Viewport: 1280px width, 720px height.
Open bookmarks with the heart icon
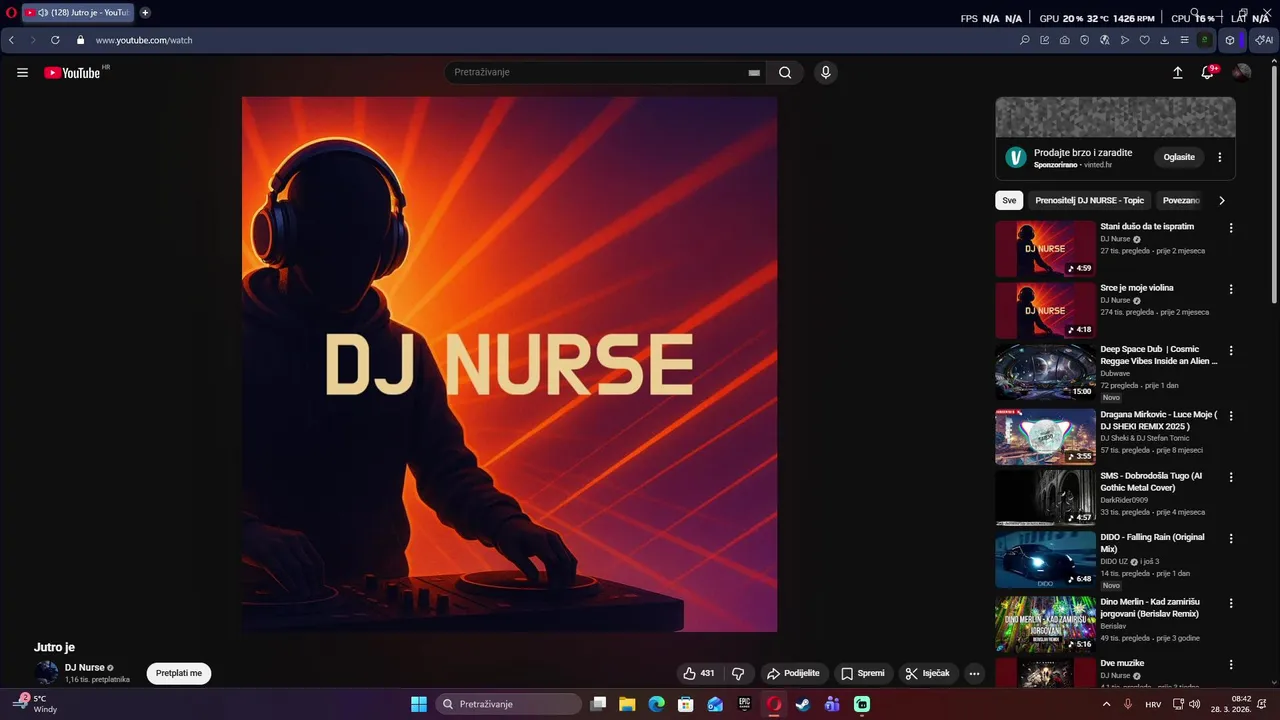[x=1144, y=40]
